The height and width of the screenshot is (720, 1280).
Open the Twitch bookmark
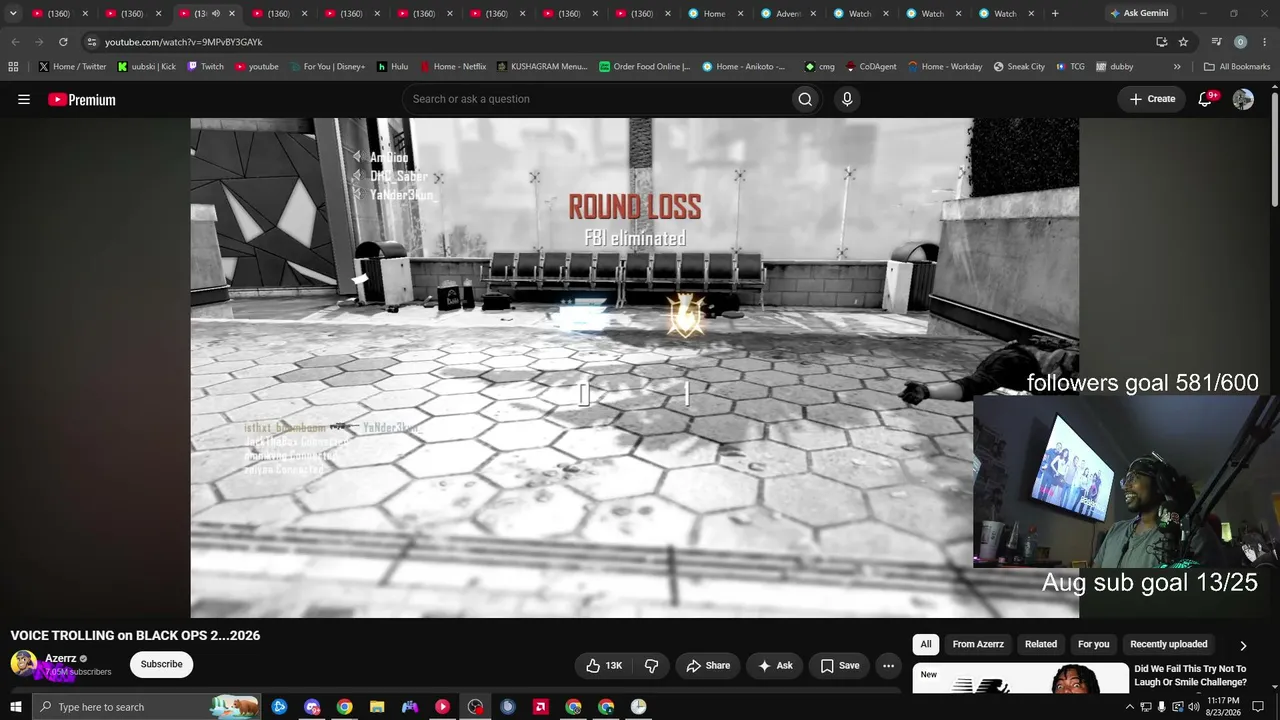(x=206, y=67)
